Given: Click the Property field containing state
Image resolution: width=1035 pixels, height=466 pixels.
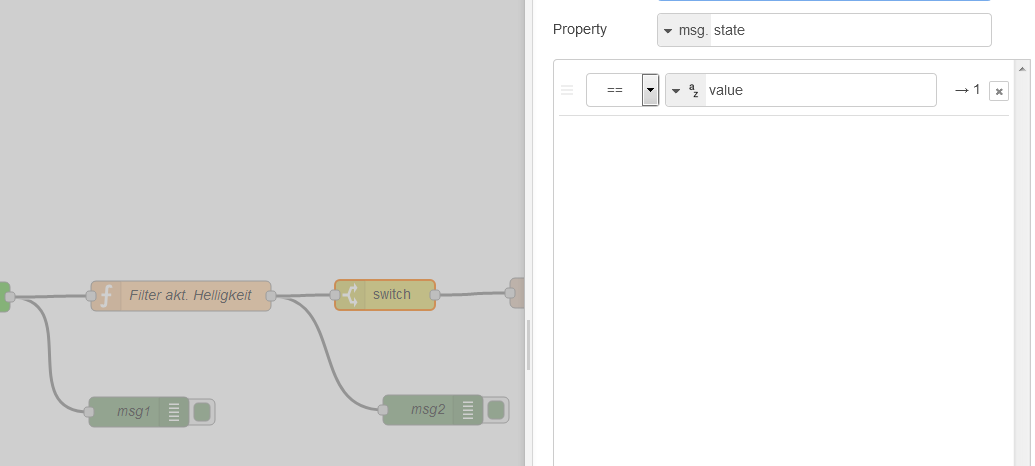Looking at the screenshot, I should pos(850,30).
